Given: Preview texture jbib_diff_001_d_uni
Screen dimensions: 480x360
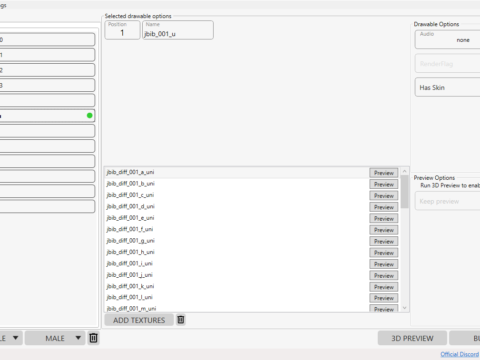Looking at the screenshot, I should pyautogui.click(x=384, y=207).
